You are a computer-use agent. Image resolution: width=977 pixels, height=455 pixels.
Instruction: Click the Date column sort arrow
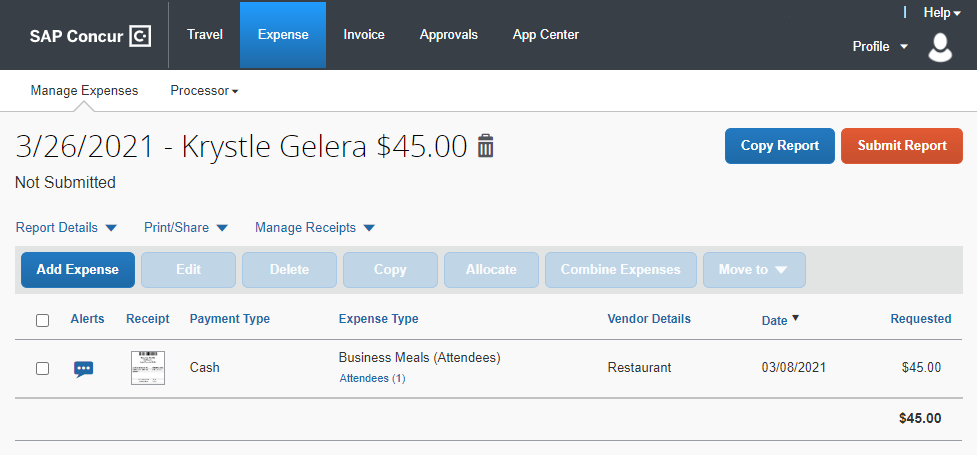[796, 319]
